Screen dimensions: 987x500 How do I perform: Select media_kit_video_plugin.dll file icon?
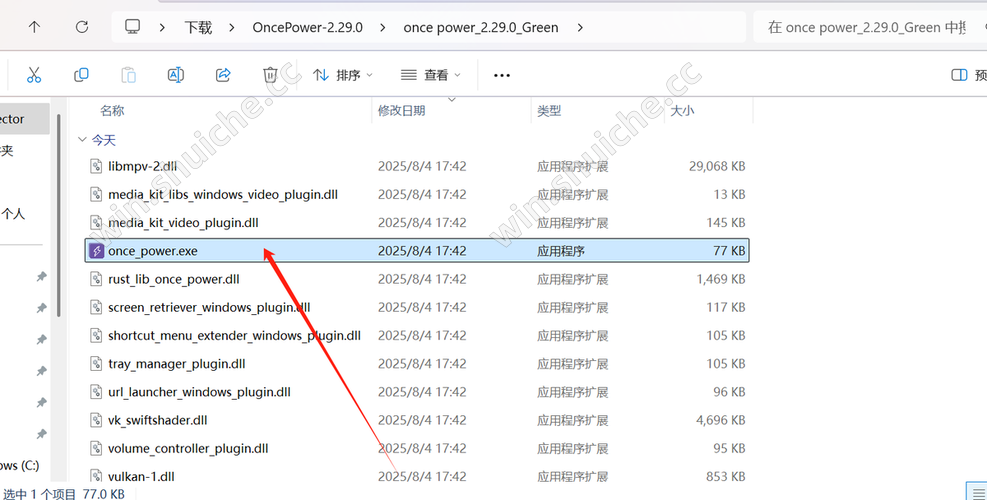point(96,222)
